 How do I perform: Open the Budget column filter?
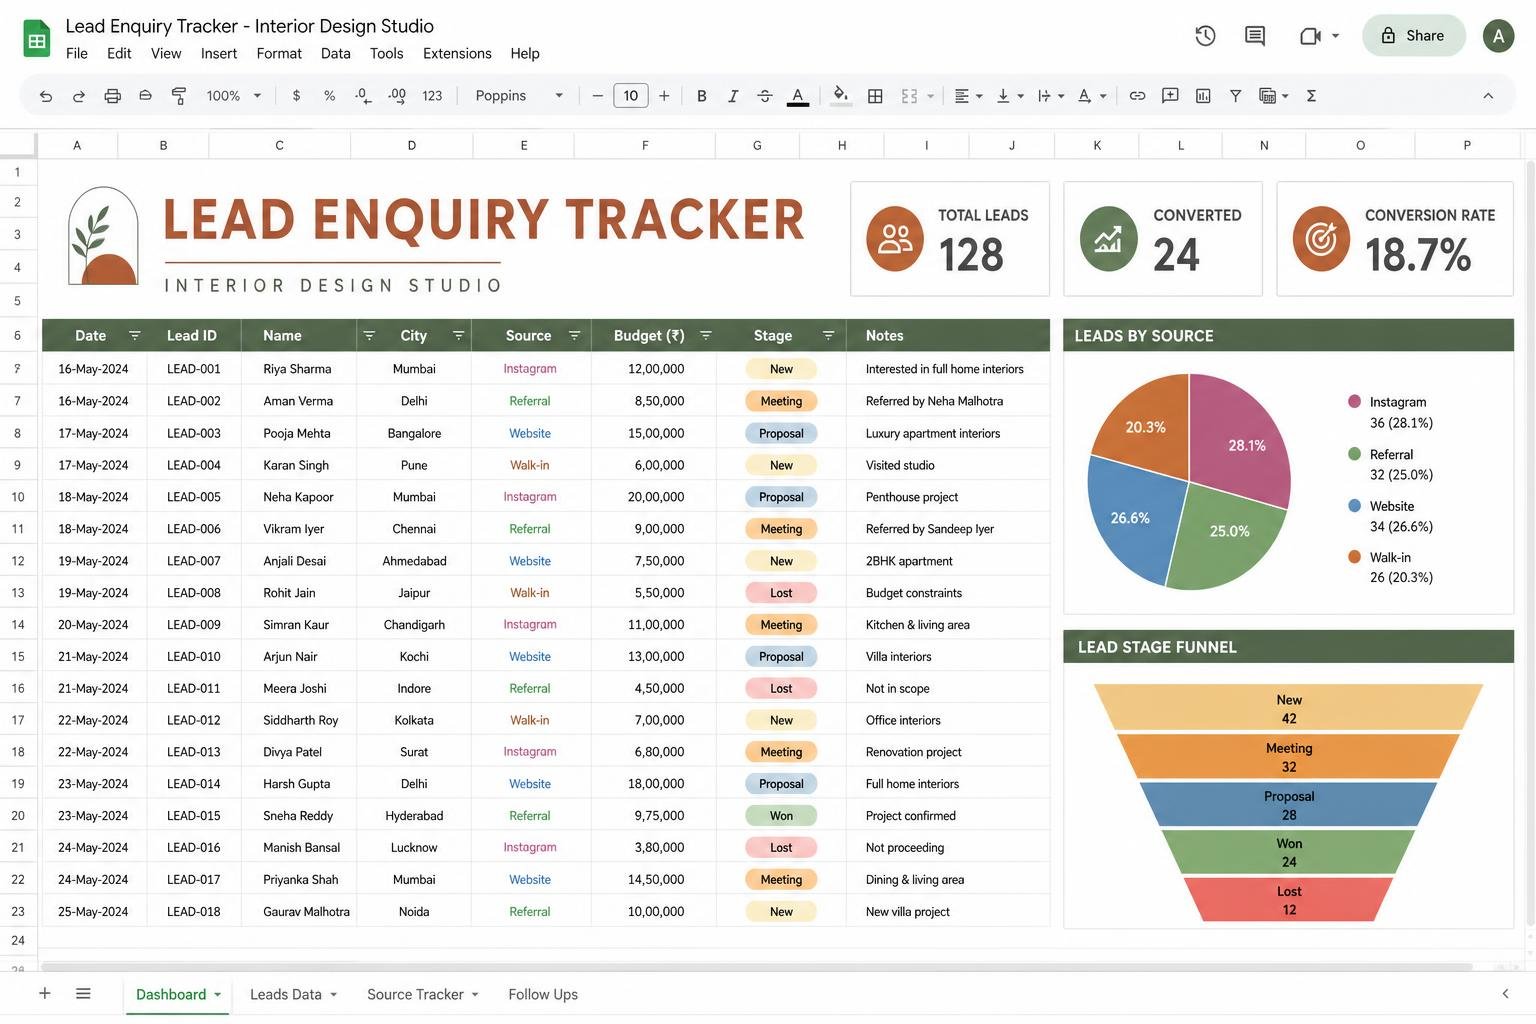705,335
